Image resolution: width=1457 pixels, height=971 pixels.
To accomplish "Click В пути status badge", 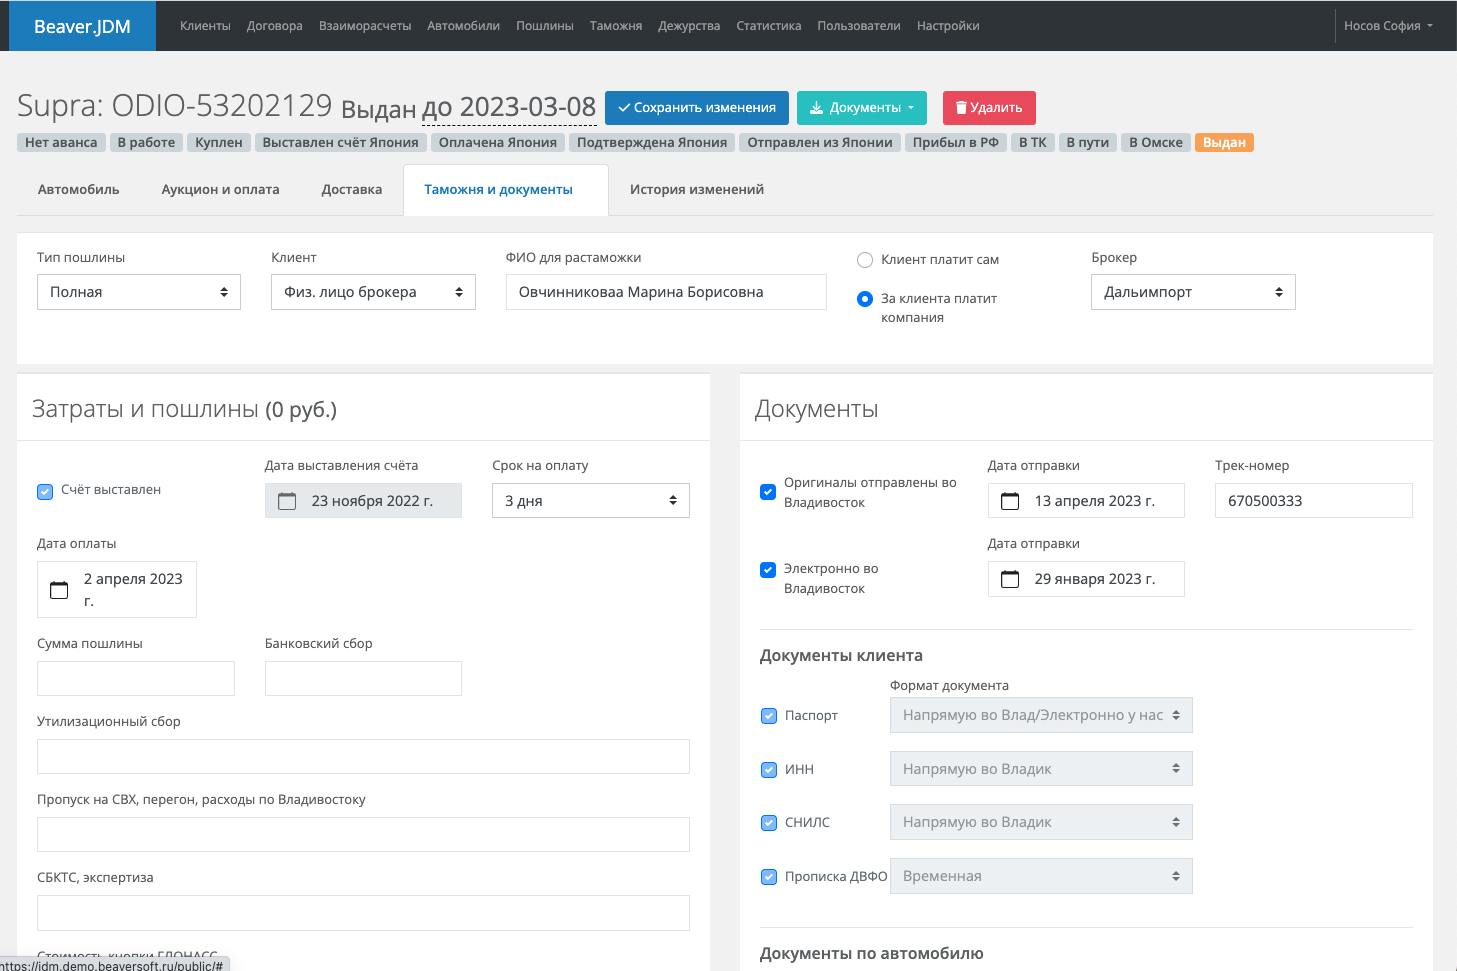I will coord(1088,143).
